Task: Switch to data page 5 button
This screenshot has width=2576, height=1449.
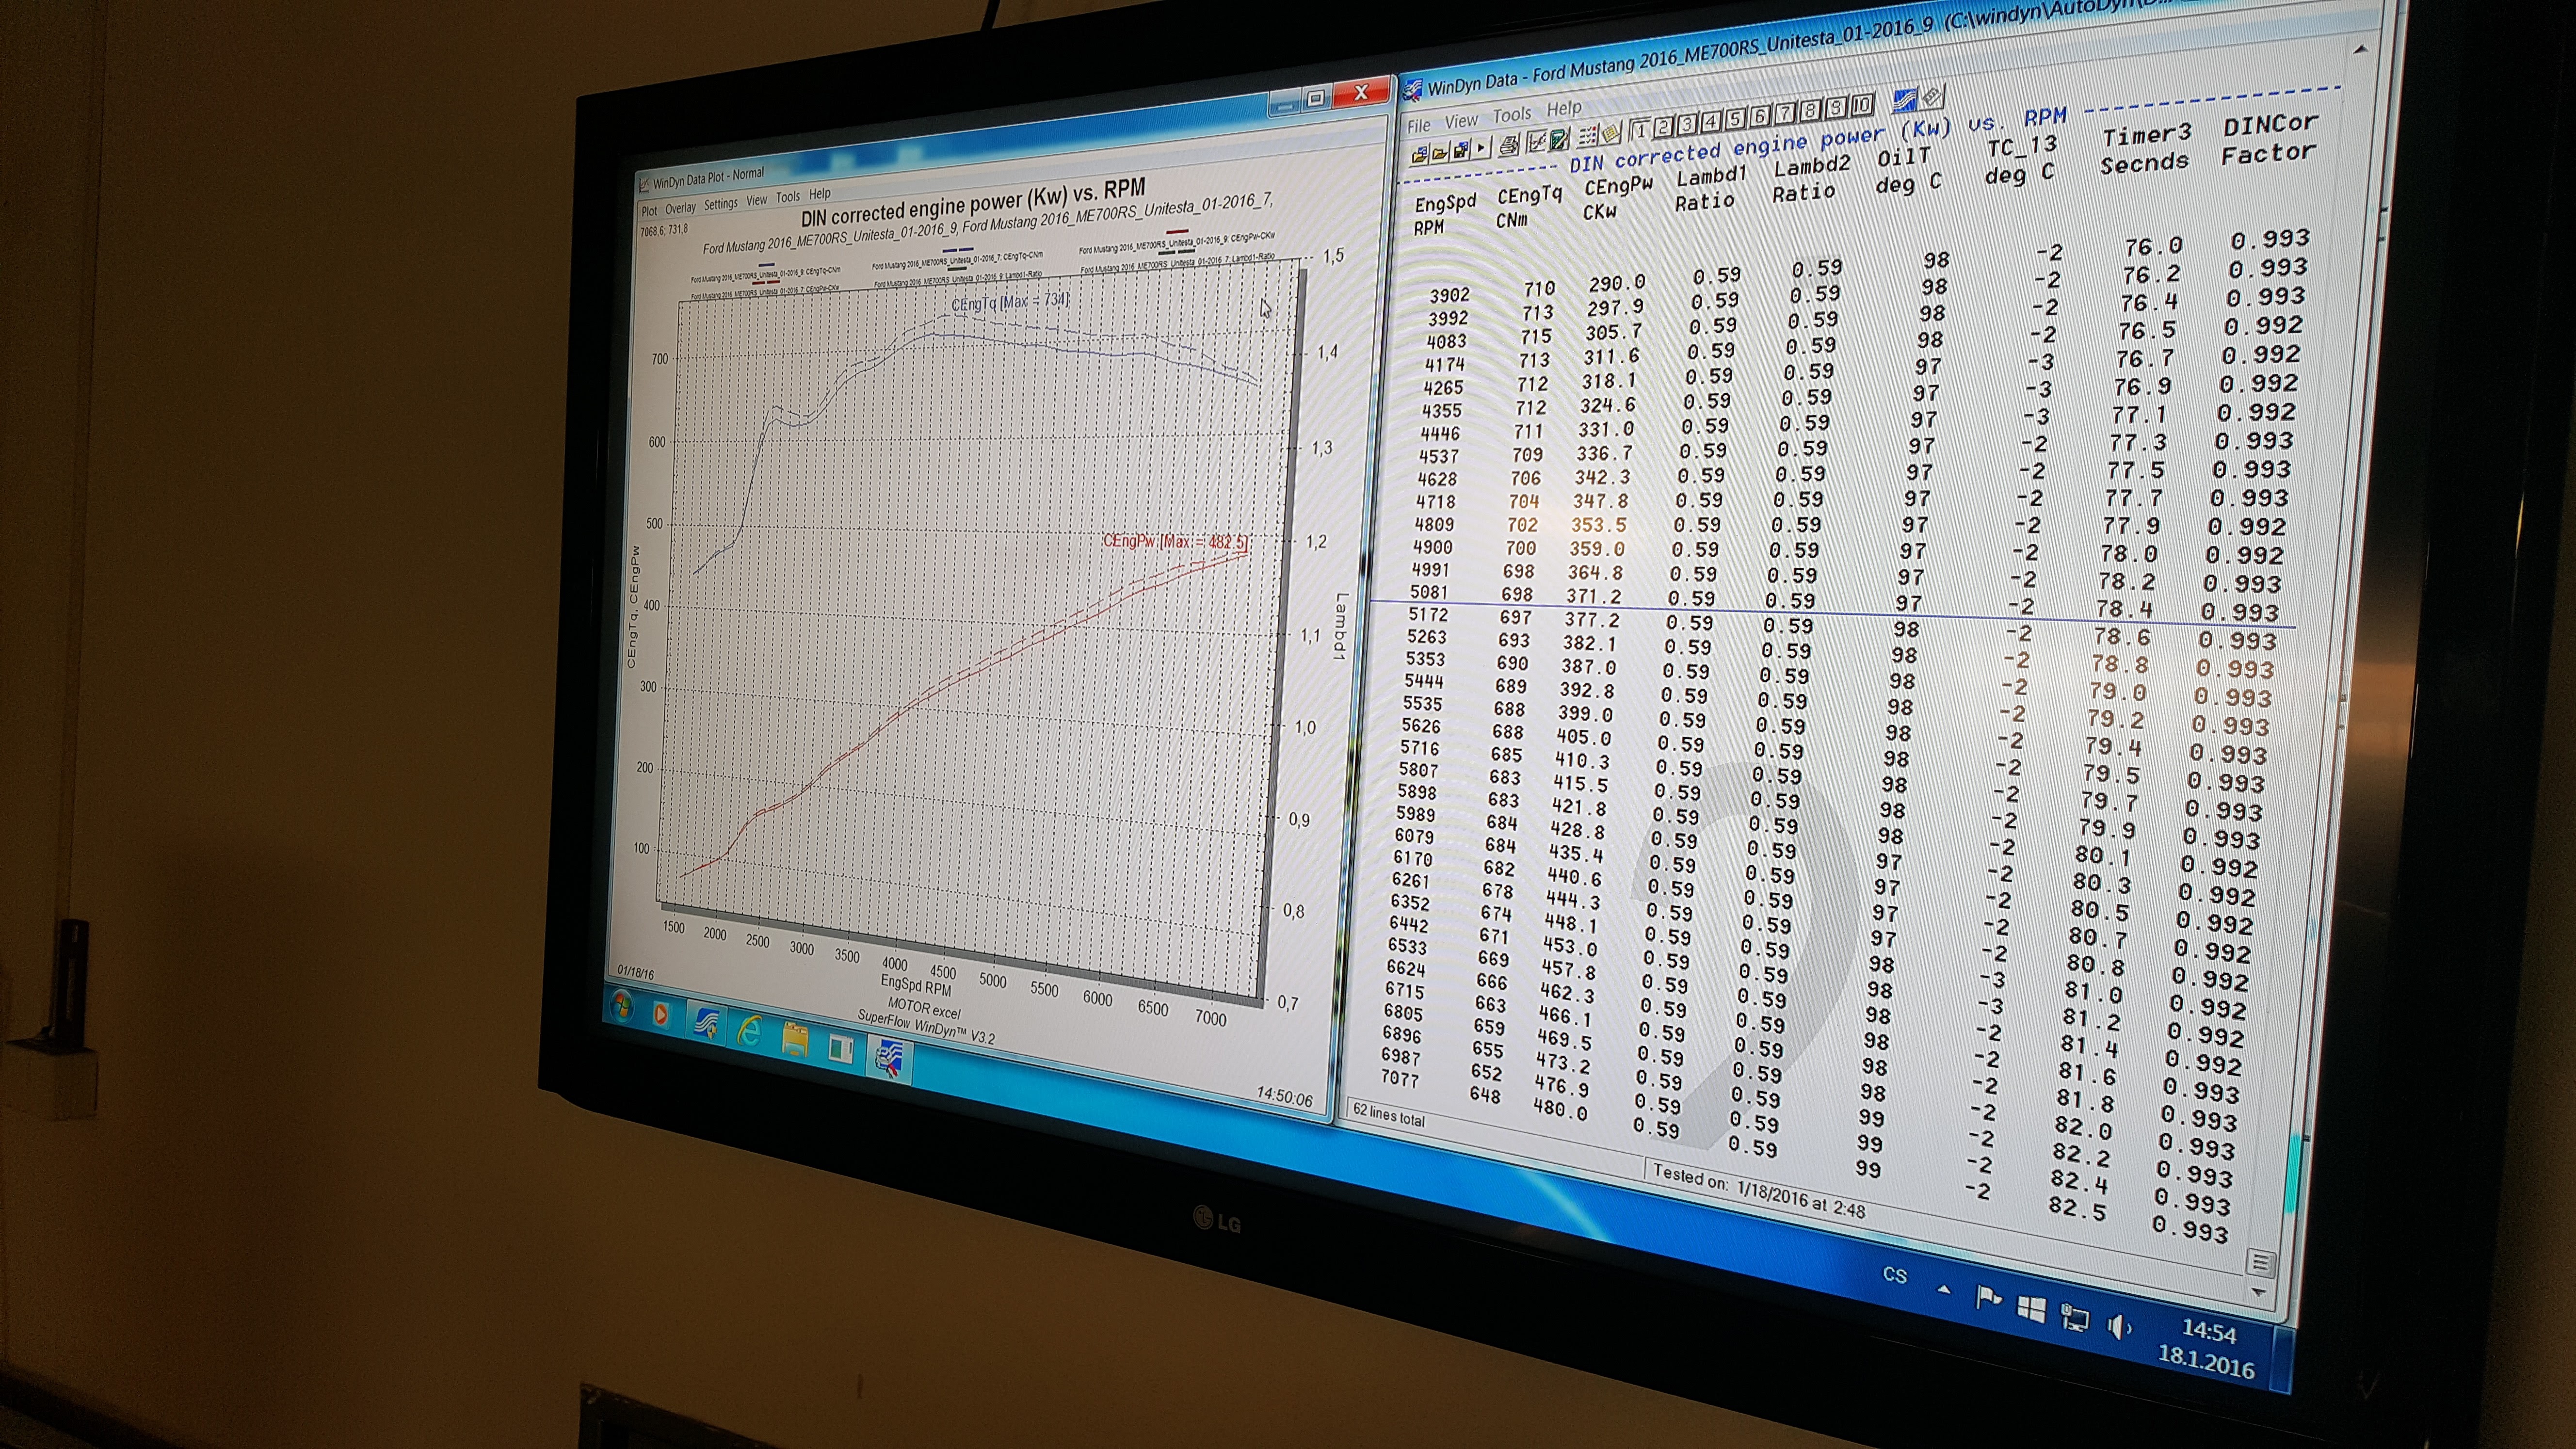Action: point(1735,120)
